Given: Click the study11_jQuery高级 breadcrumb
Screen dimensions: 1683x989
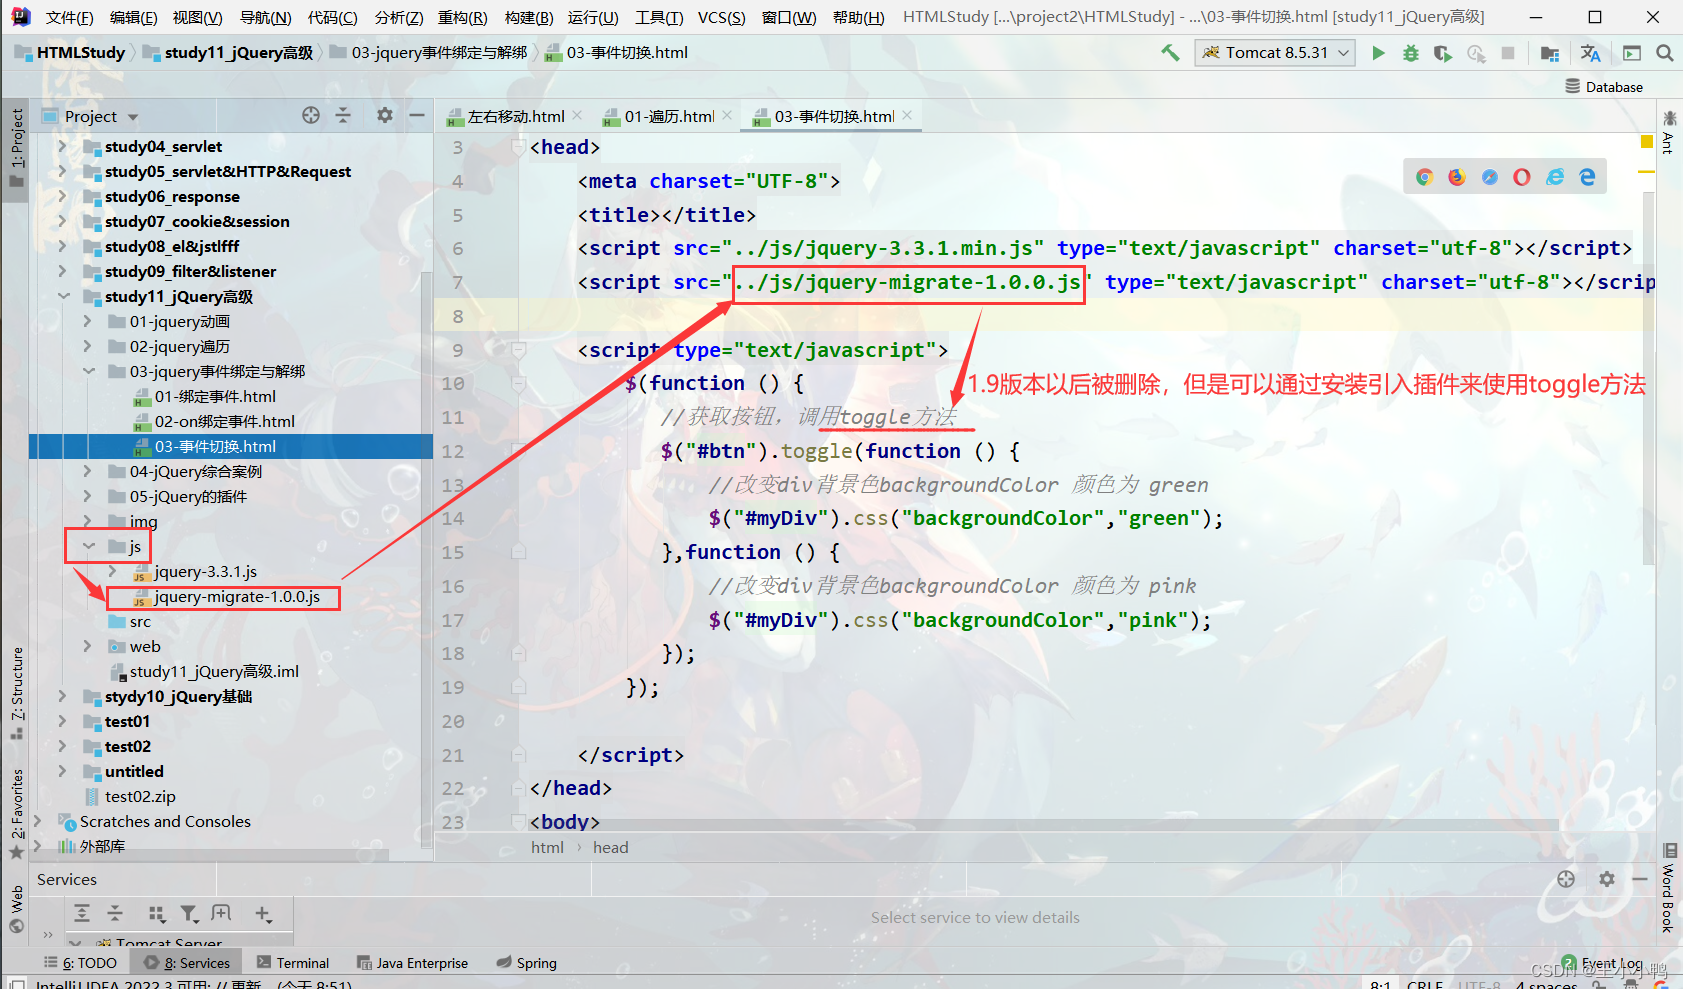Looking at the screenshot, I should point(228,53).
